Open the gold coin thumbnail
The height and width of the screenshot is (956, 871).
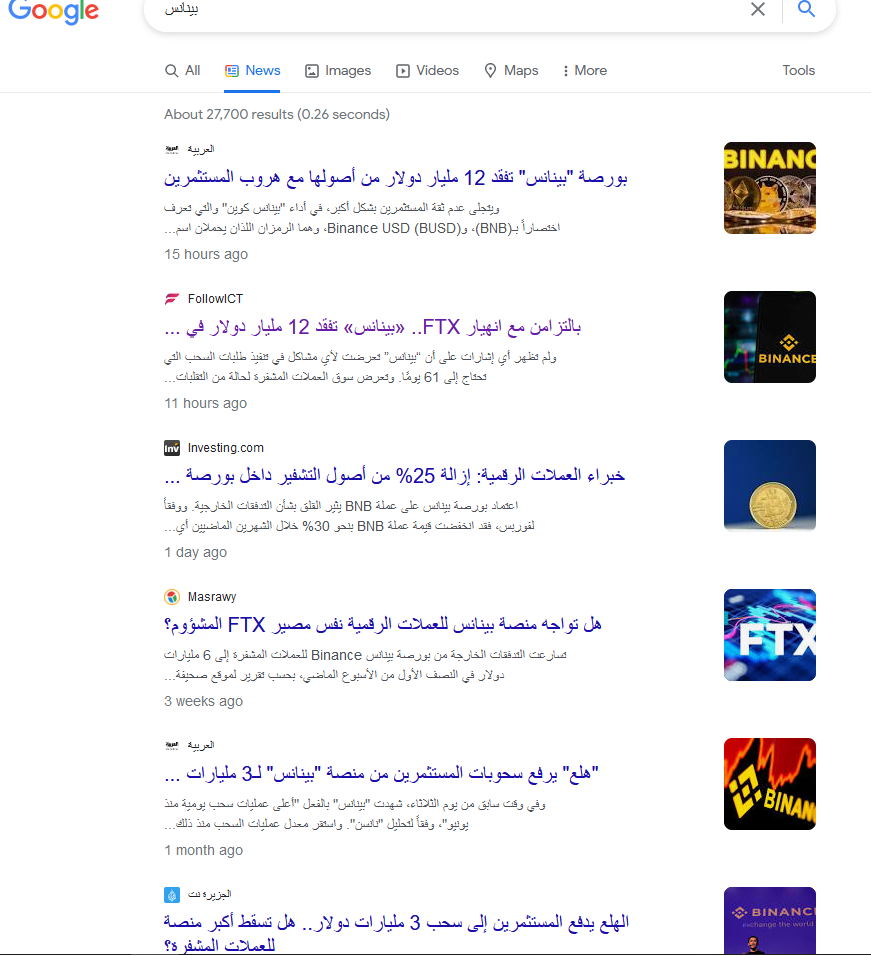tap(770, 486)
